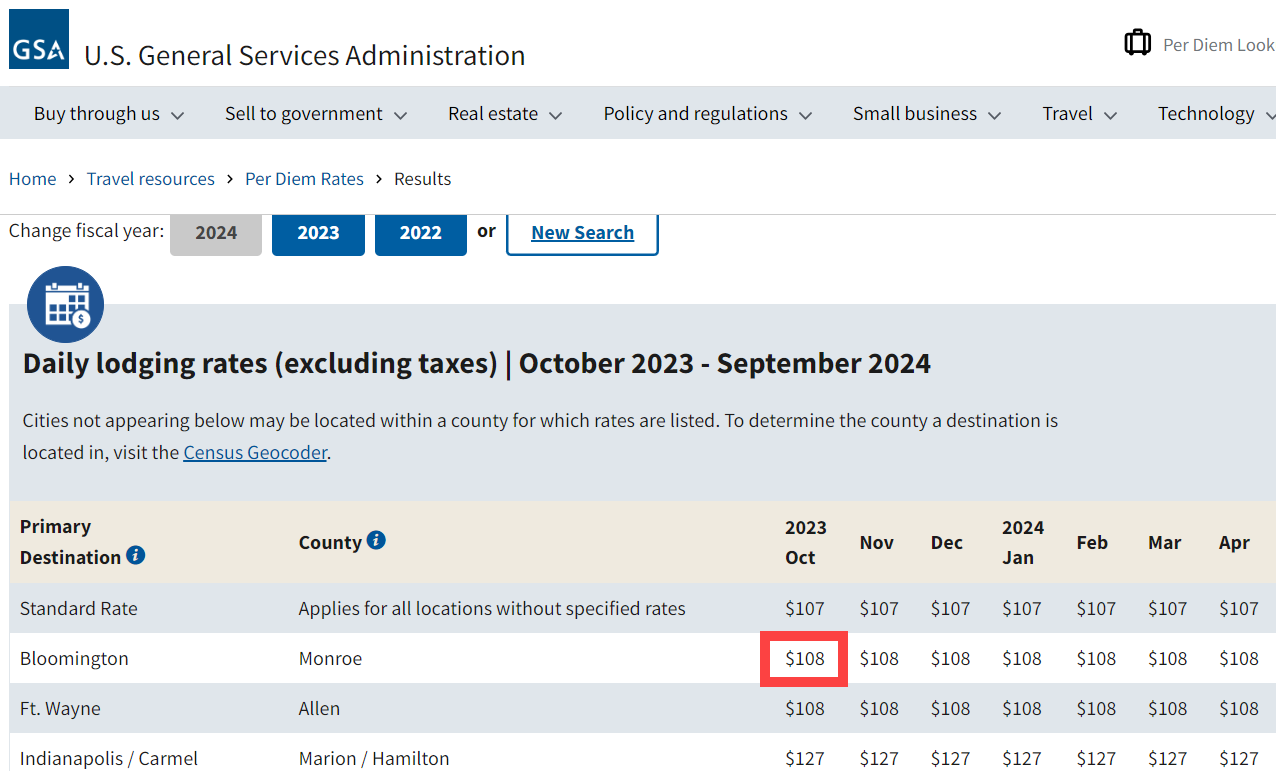Expand Policy and regulations menu
The width and height of the screenshot is (1276, 771).
(x=707, y=114)
